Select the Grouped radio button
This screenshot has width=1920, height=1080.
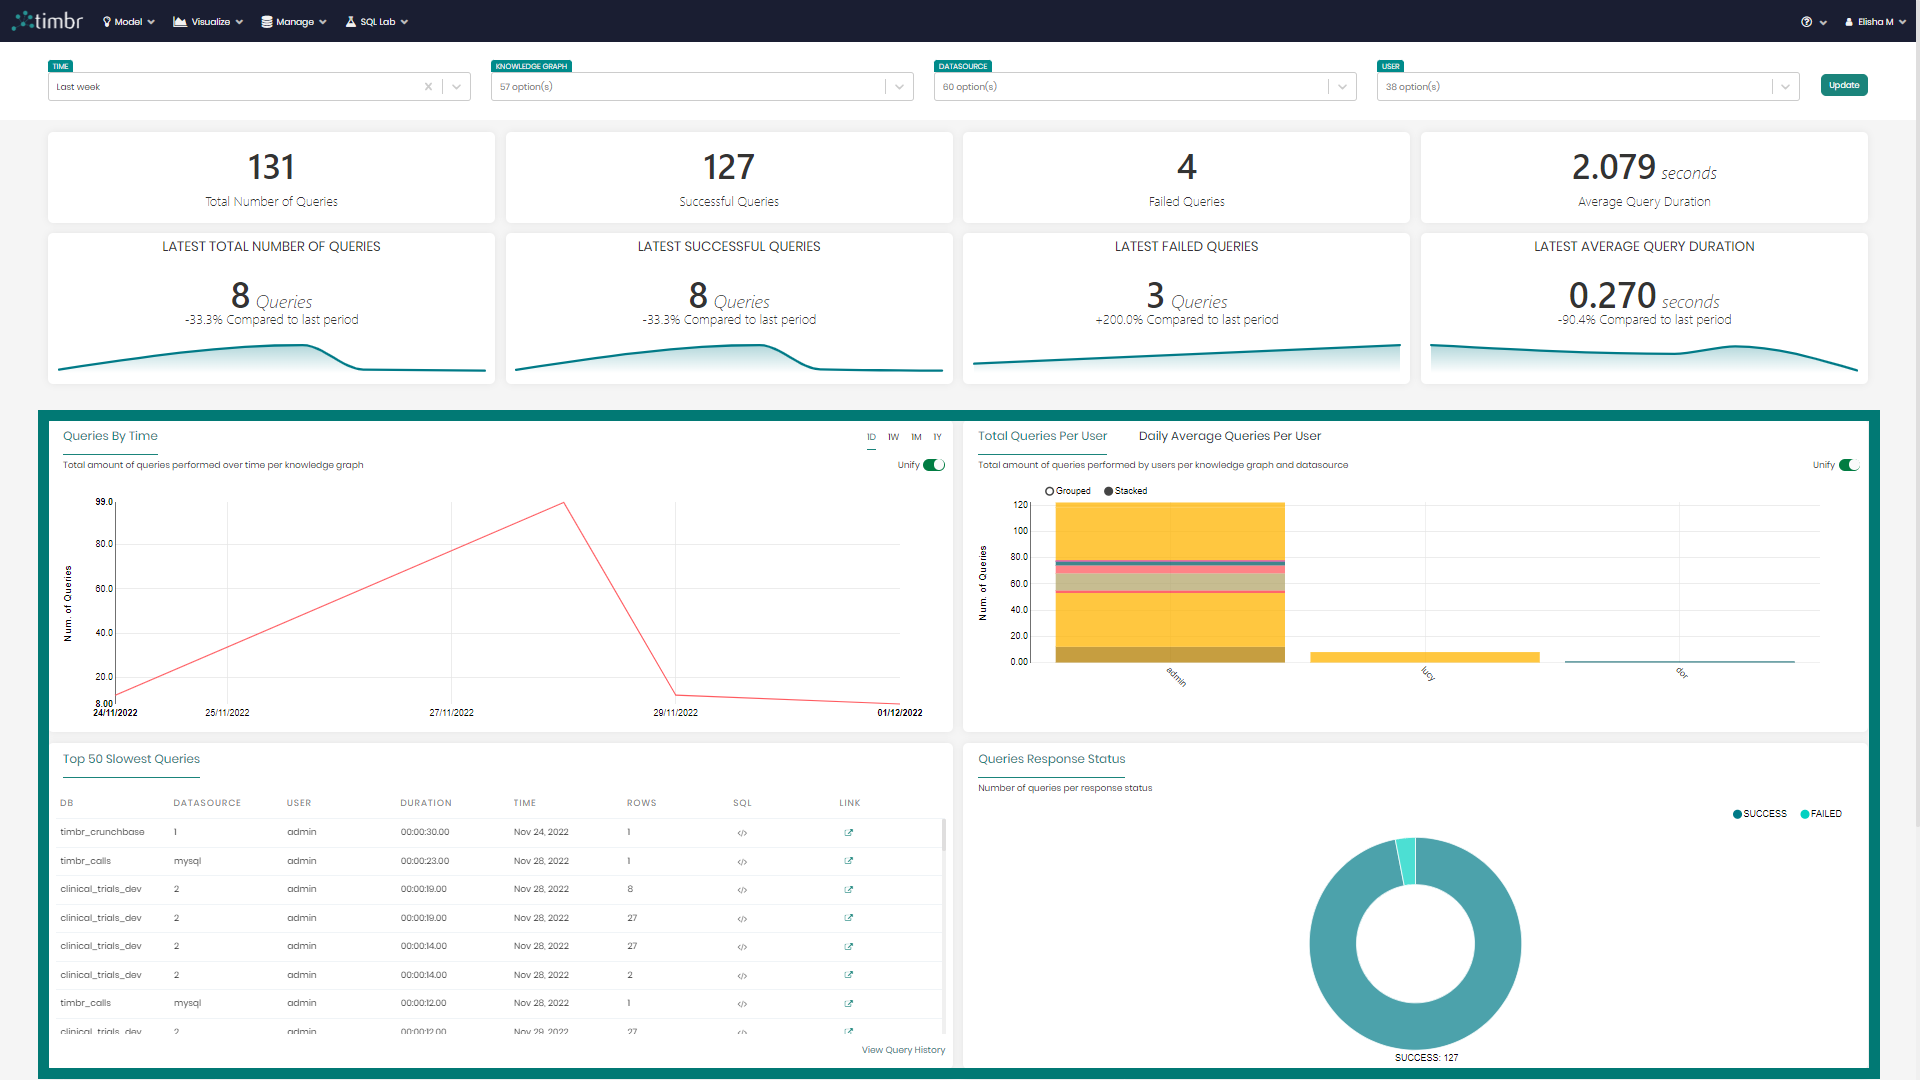pos(1048,491)
